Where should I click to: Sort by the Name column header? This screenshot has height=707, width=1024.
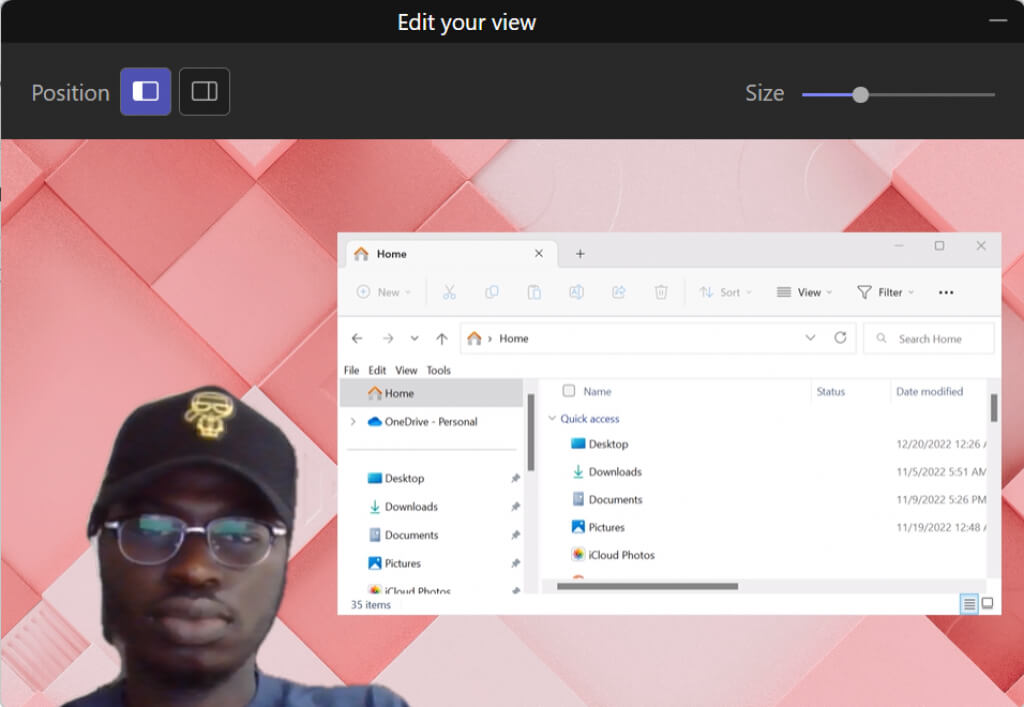[x=598, y=392]
